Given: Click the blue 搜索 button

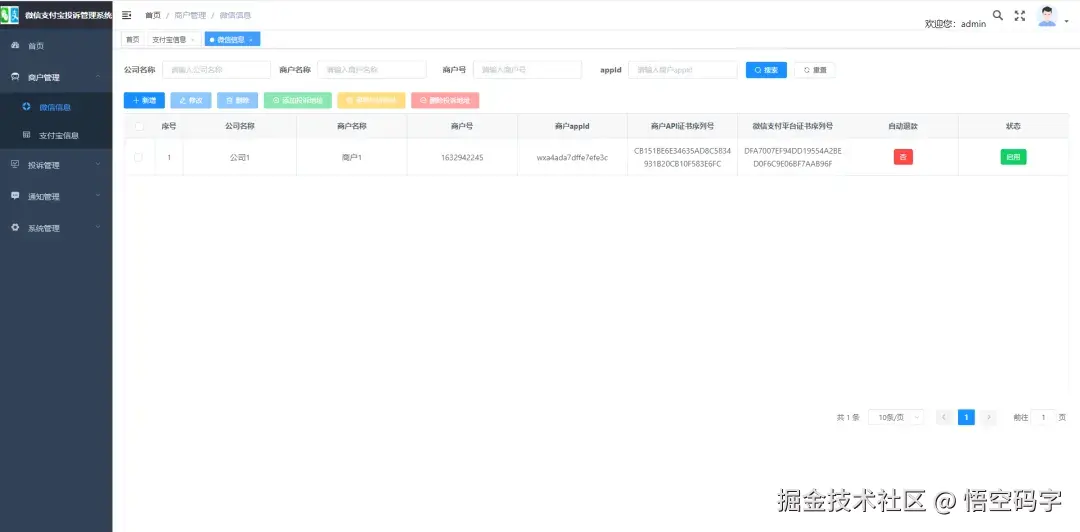Looking at the screenshot, I should [766, 70].
